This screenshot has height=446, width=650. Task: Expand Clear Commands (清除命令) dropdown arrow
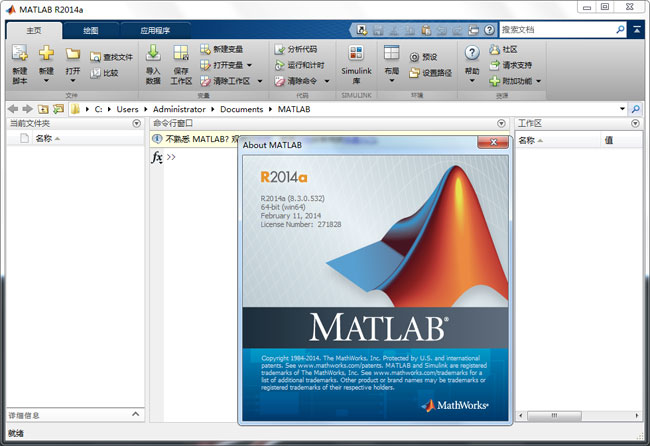point(327,81)
